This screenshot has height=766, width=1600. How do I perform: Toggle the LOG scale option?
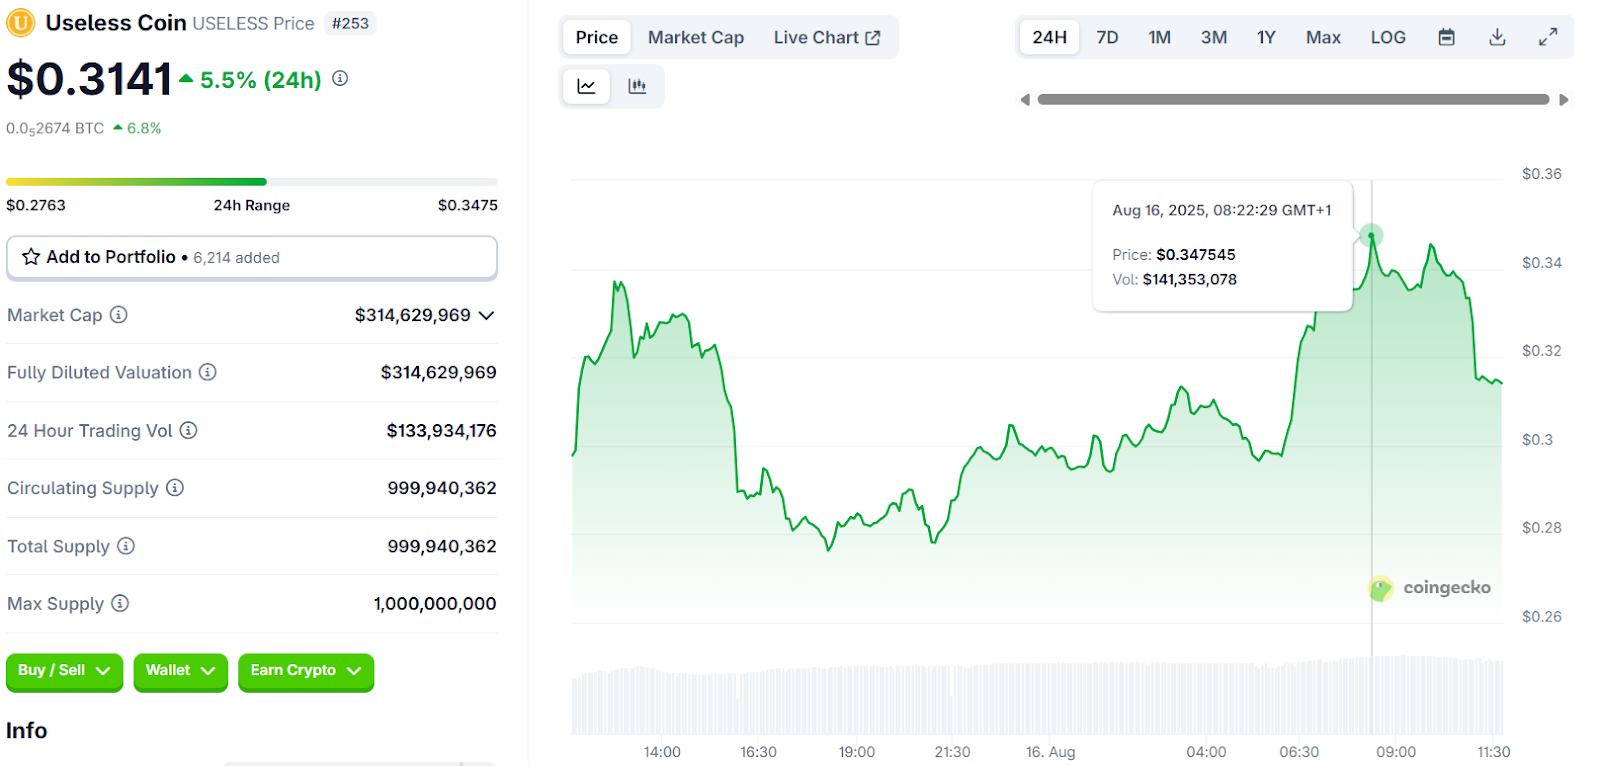click(x=1387, y=37)
